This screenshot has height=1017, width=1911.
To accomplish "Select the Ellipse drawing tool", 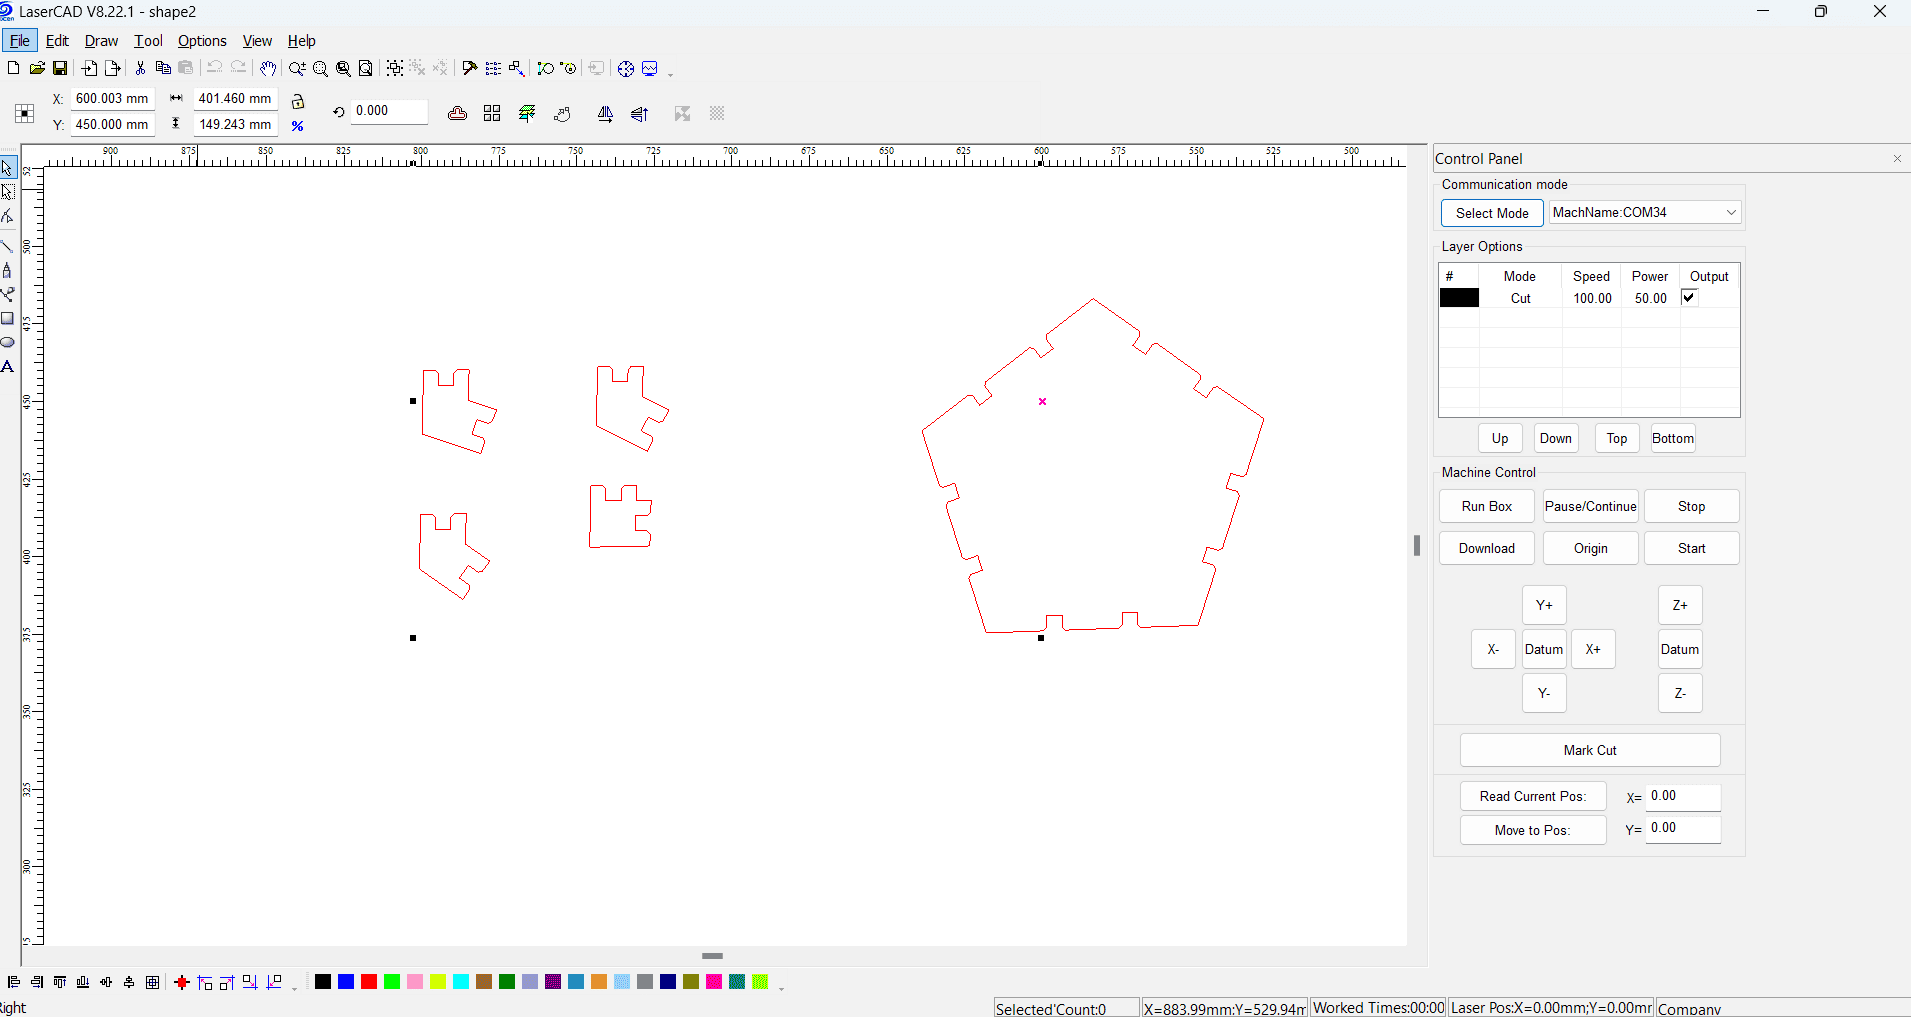I will click(8, 342).
